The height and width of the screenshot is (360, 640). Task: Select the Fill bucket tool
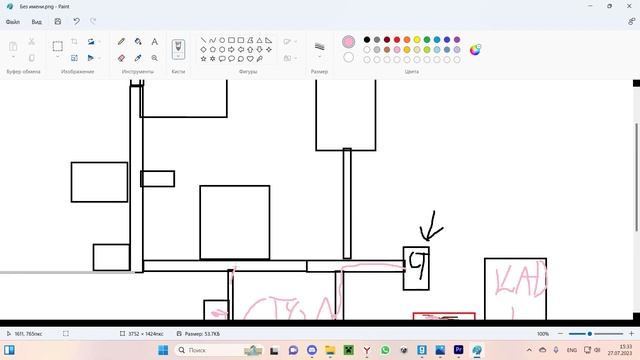138,41
